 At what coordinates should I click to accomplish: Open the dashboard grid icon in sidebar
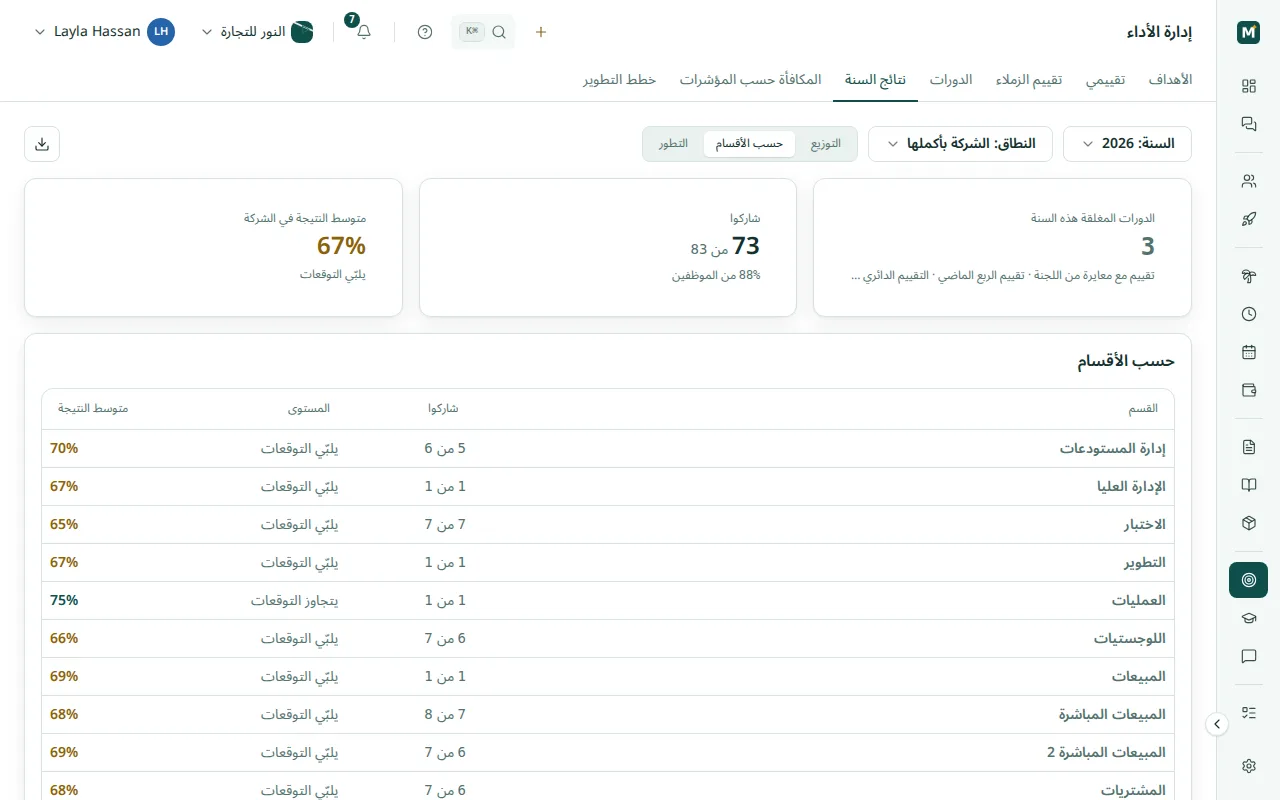[x=1248, y=86]
